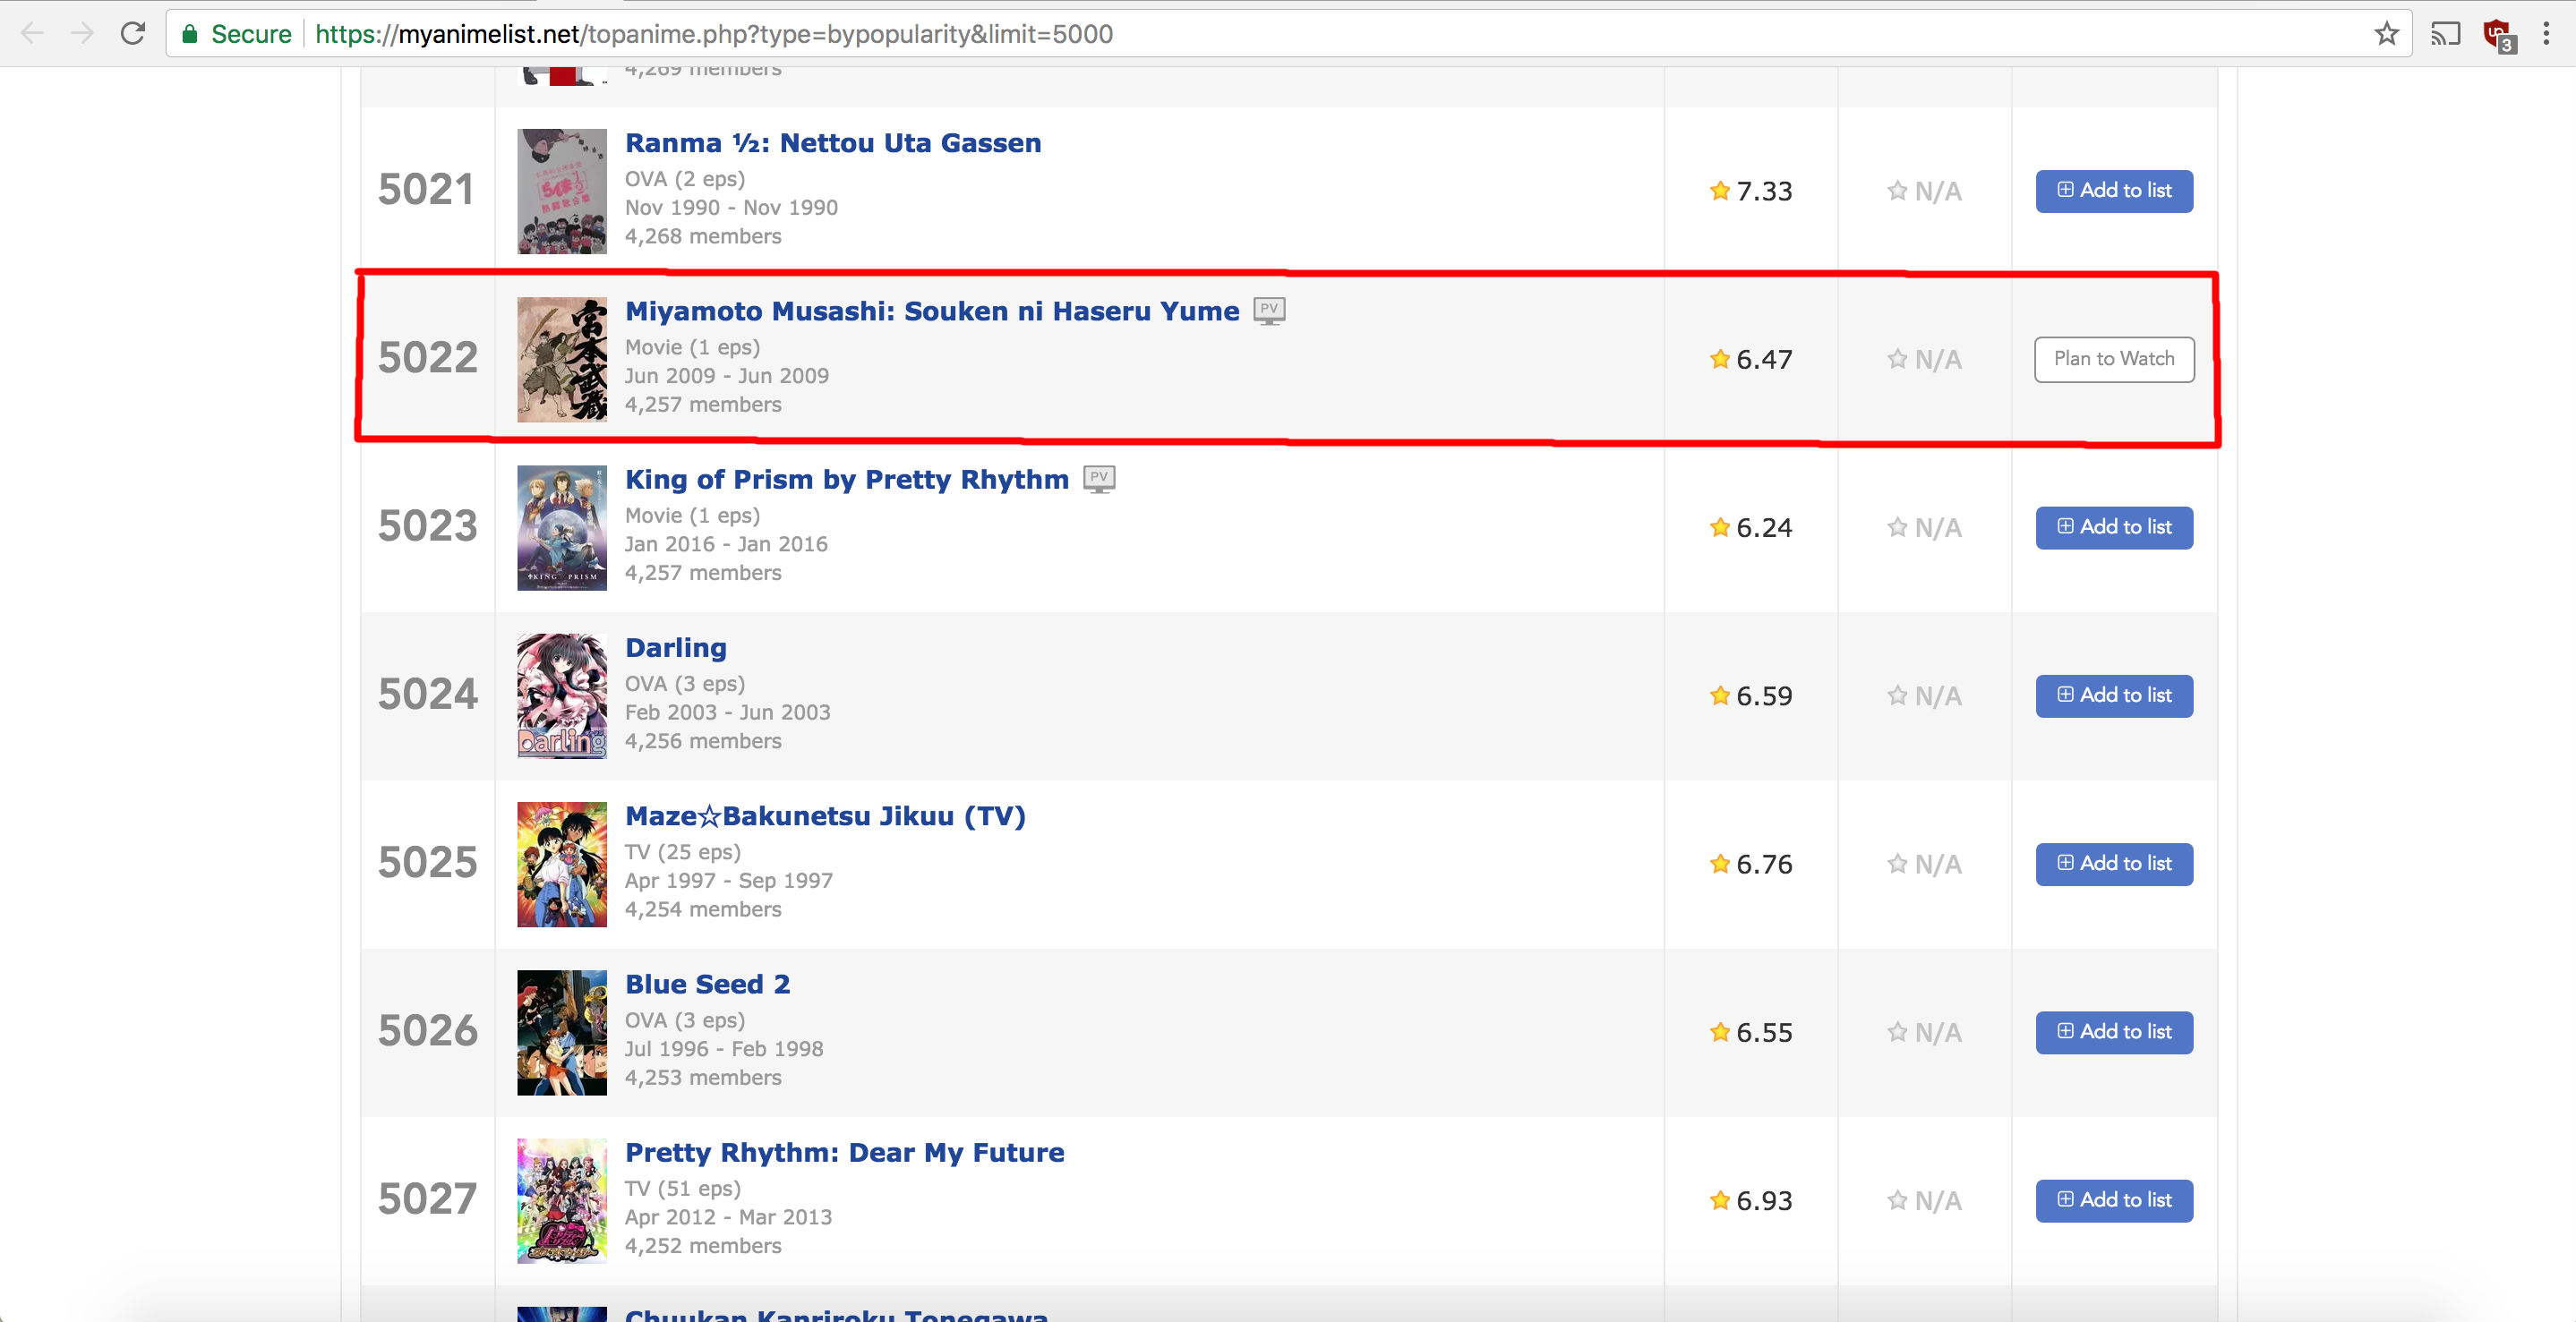This screenshot has width=2576, height=1322.
Task: Click the browser forward arrow
Action: click(82, 34)
